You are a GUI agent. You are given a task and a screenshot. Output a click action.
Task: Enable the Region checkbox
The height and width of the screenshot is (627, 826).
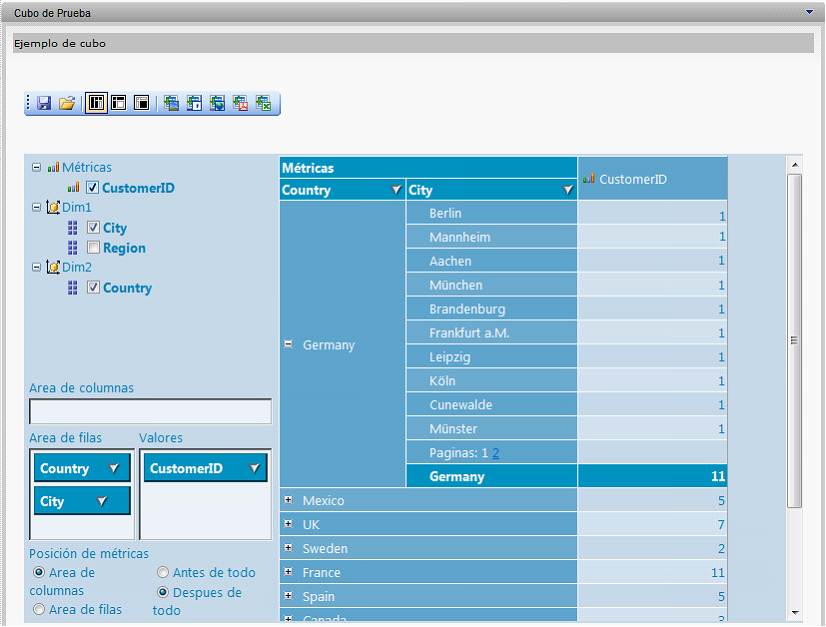[93, 248]
